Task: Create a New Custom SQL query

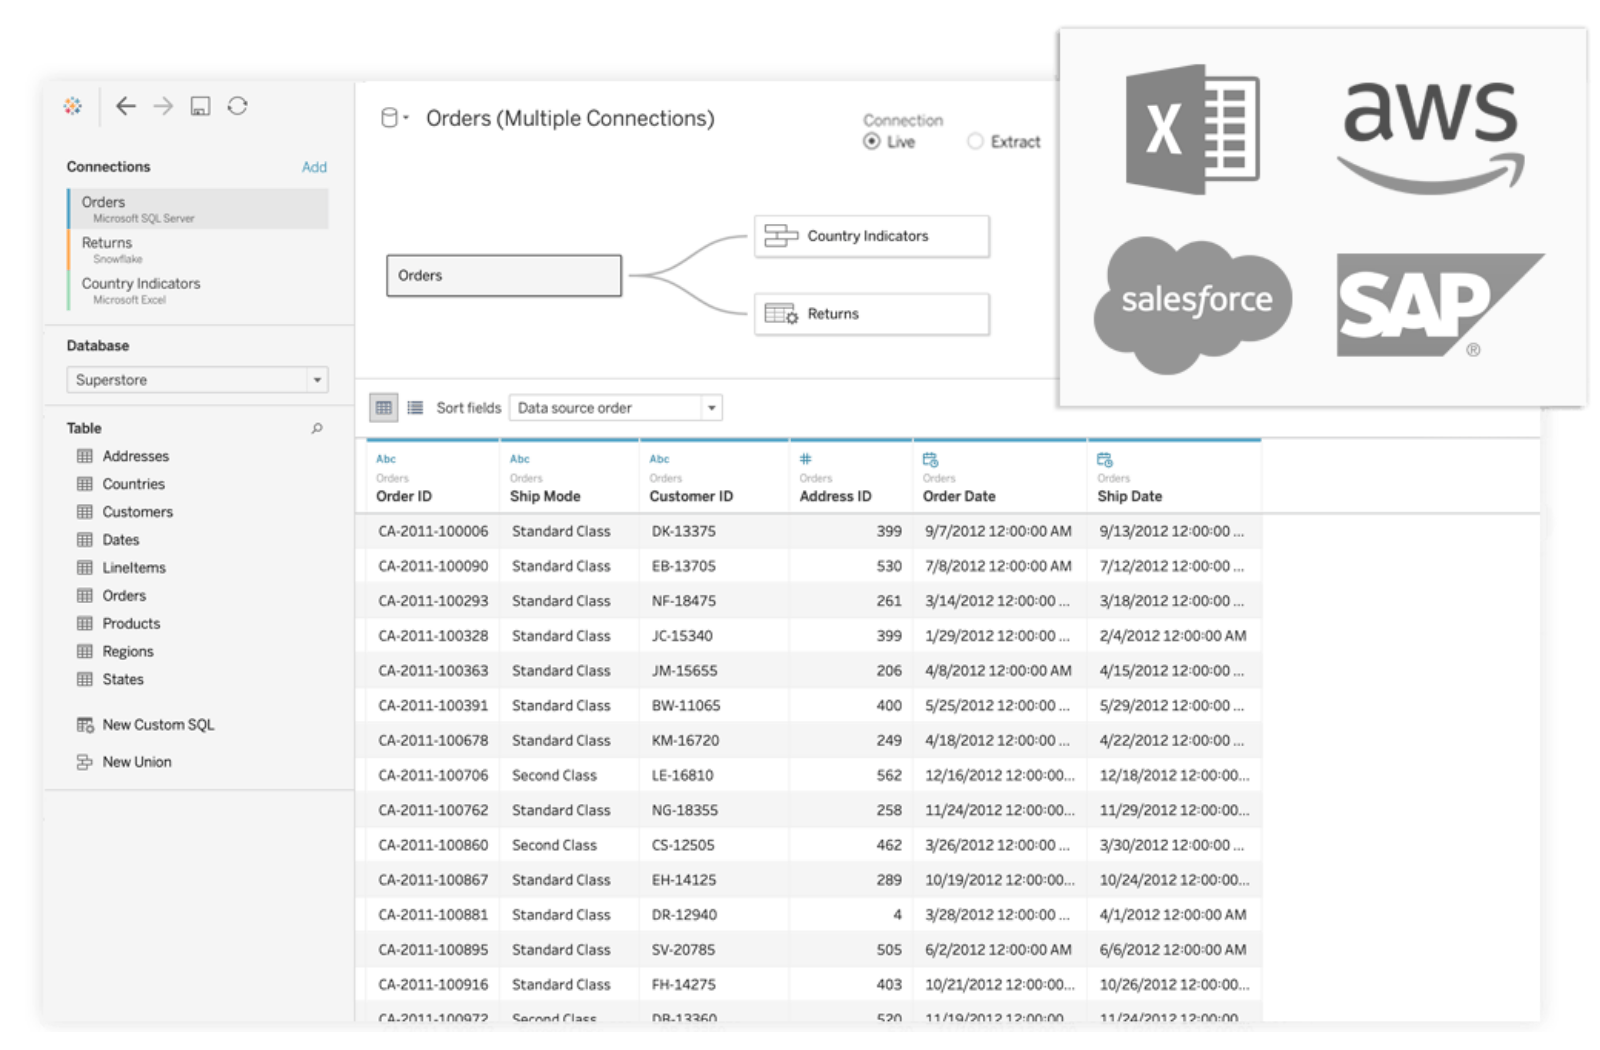Action: [157, 724]
